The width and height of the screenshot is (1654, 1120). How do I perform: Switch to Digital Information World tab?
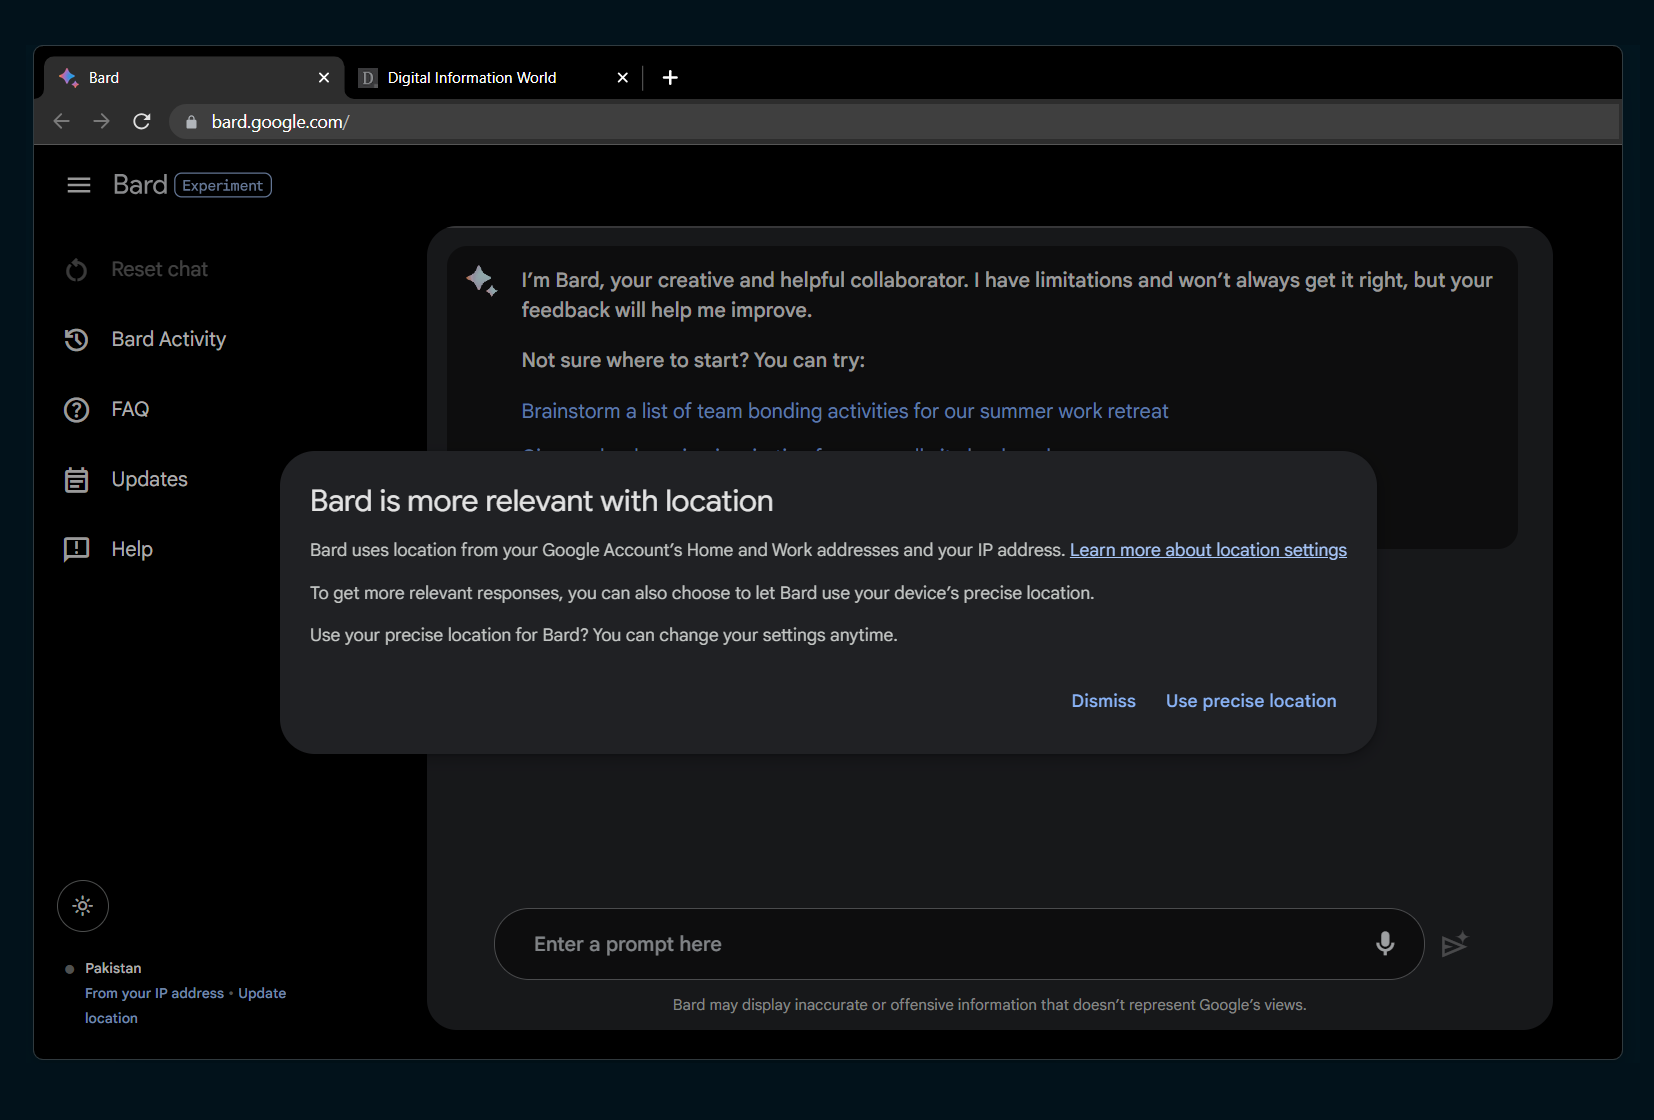[495, 77]
